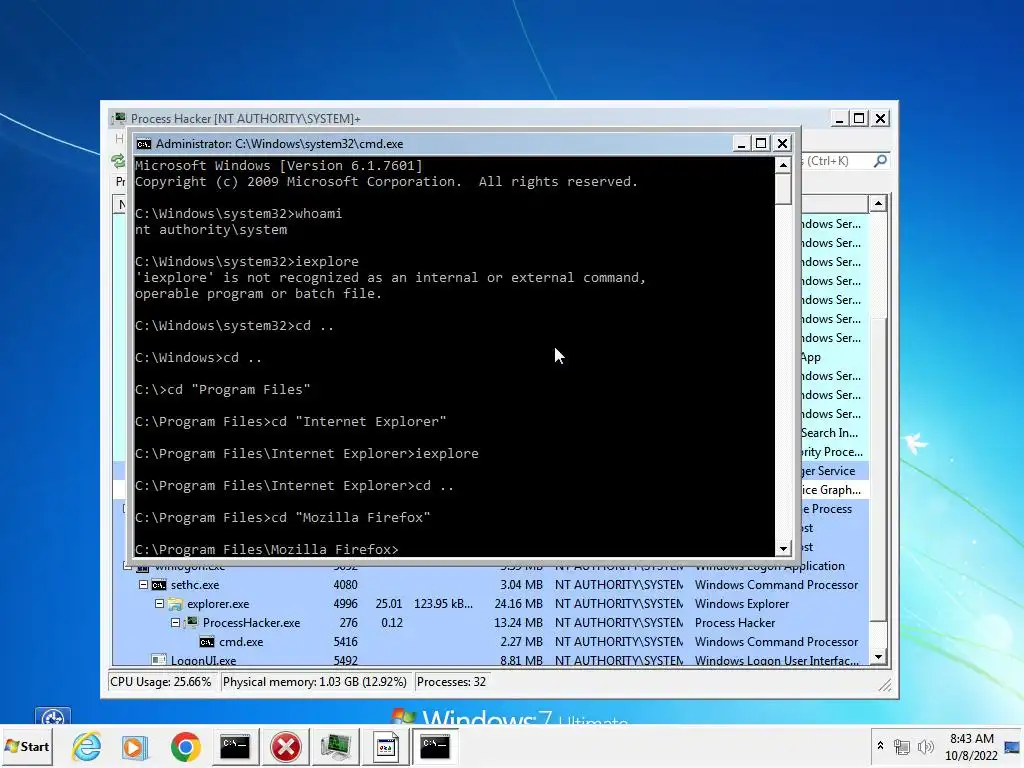Click the Process Hacker title bar icon
Viewport: 1024px width, 768px height.
click(119, 118)
